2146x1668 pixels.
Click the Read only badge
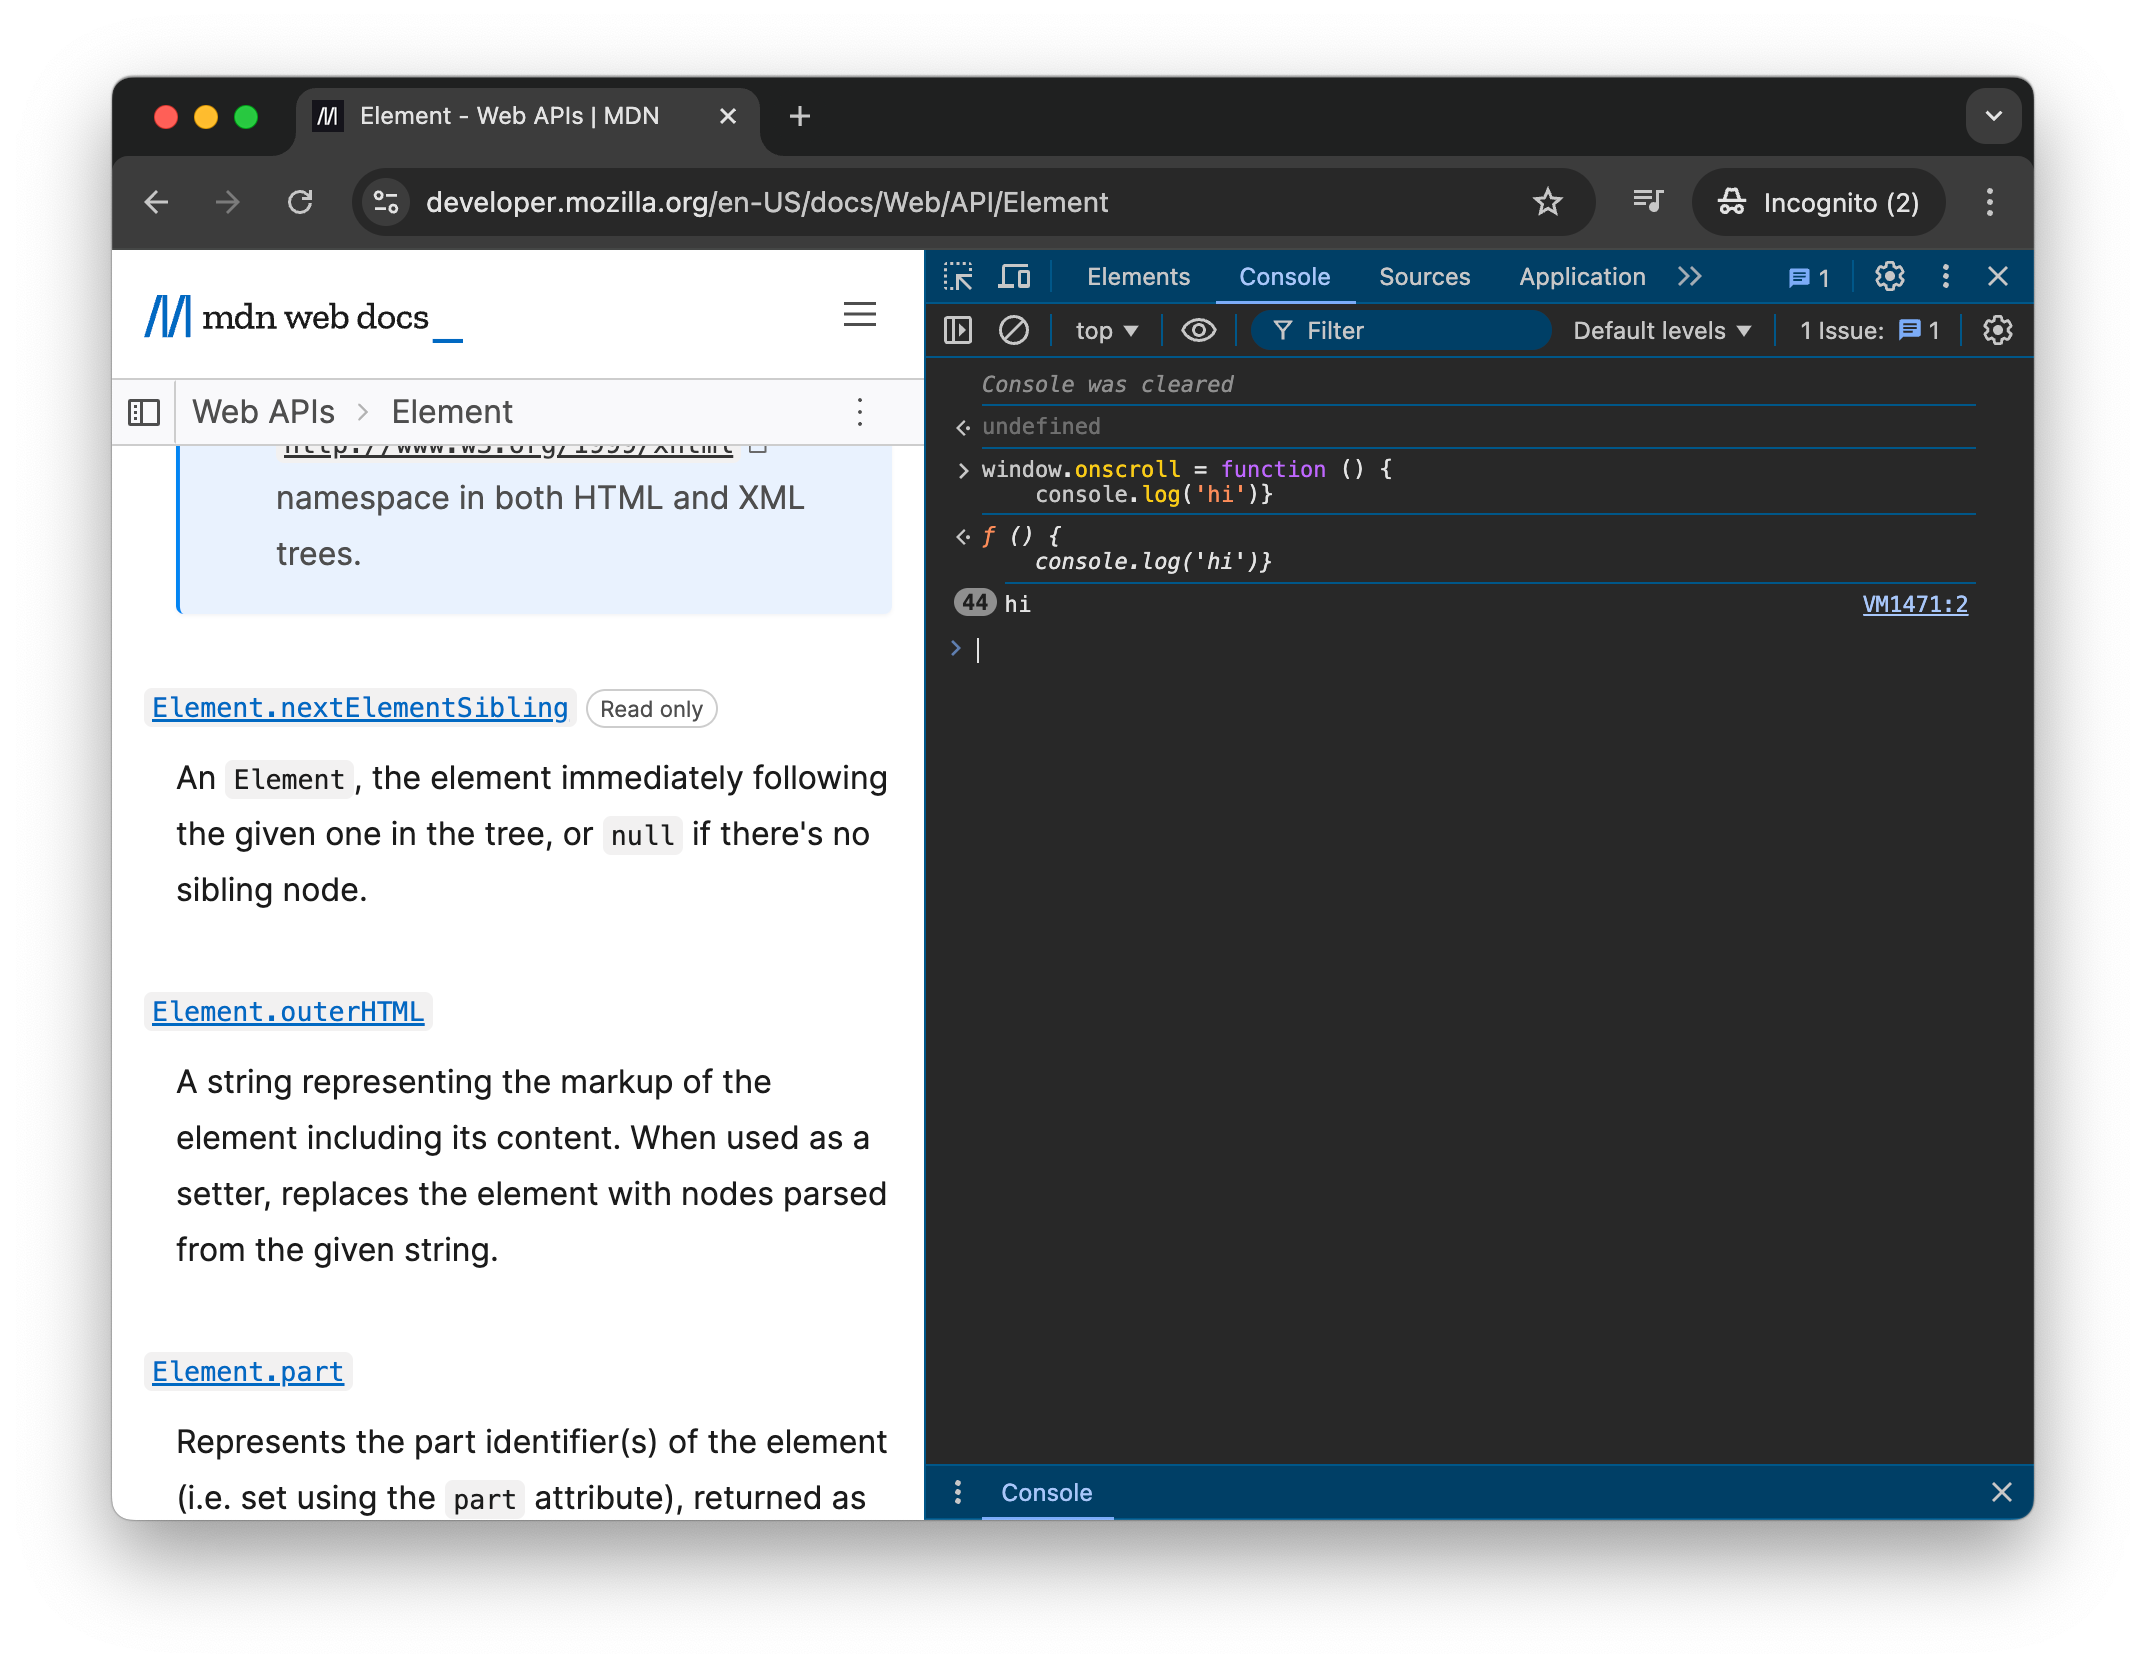(x=651, y=709)
